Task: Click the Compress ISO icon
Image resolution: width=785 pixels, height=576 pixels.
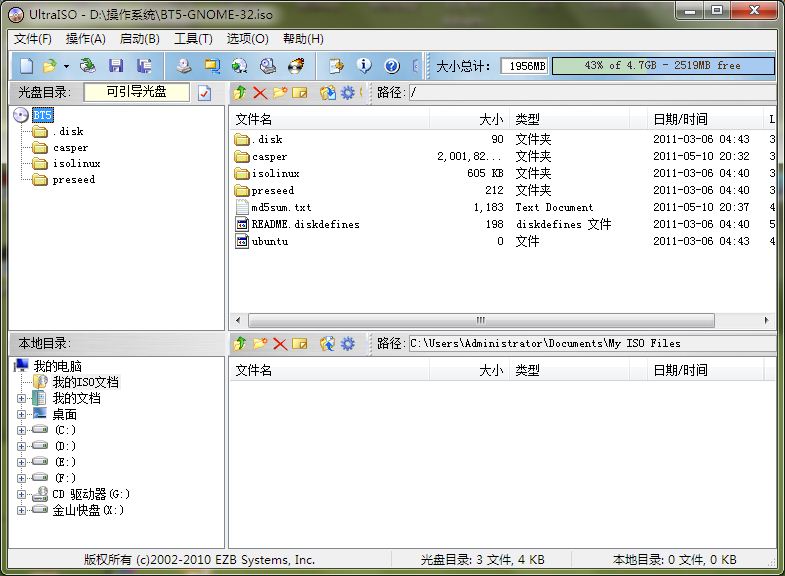Action: pos(212,66)
